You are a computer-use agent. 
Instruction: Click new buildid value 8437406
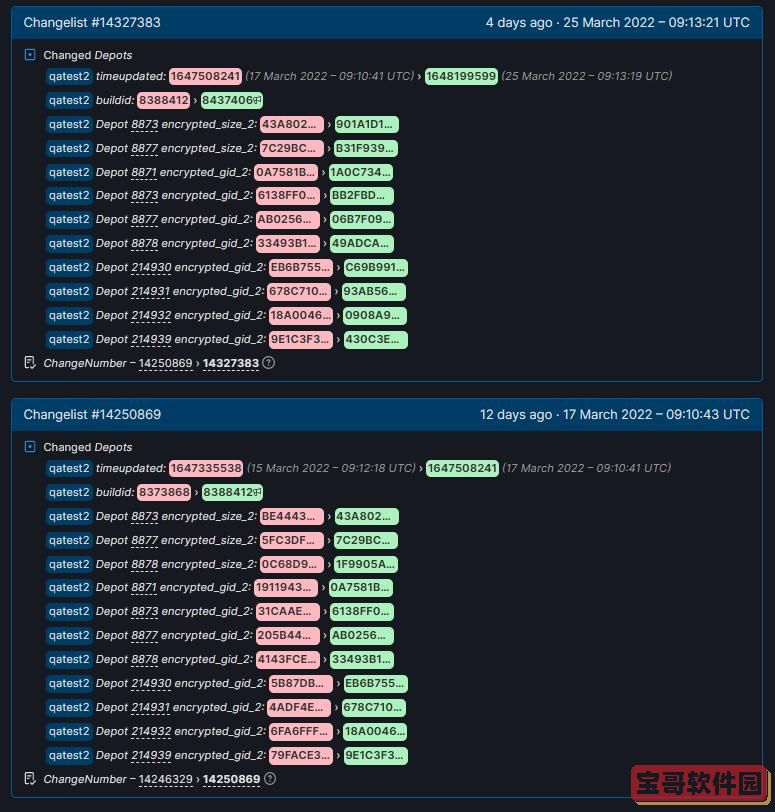(231, 100)
